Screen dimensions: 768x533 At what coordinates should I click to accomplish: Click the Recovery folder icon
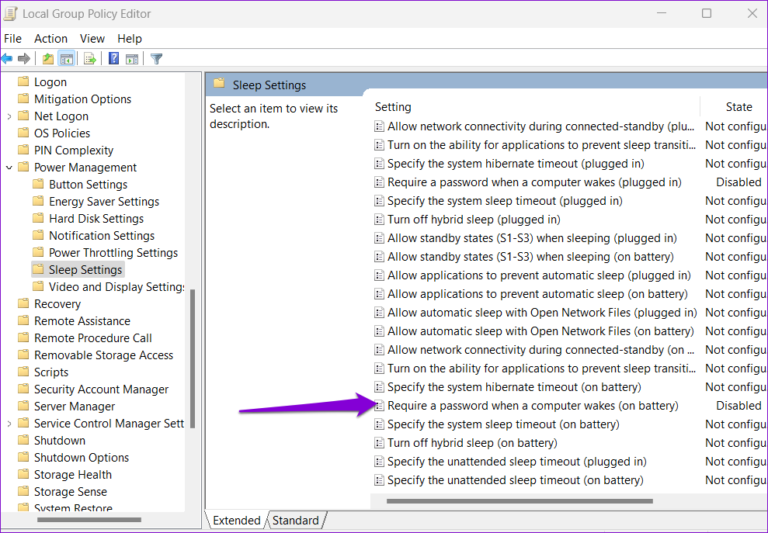coord(23,303)
